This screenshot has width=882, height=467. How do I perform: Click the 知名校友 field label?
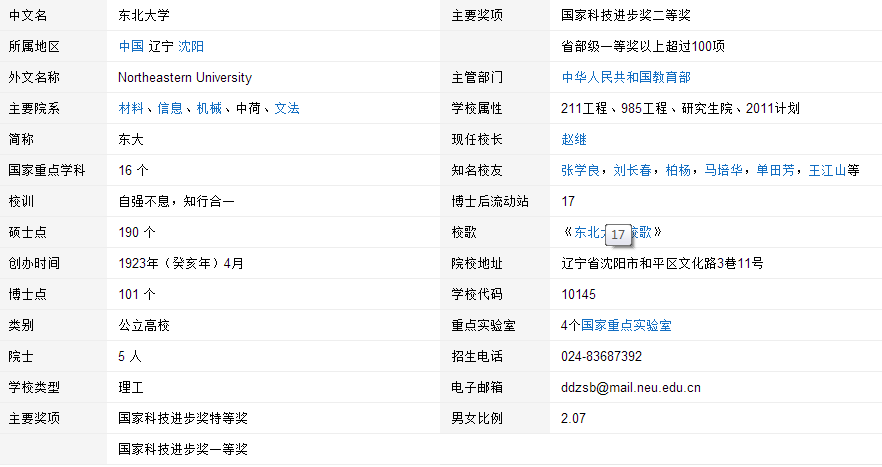tap(477, 170)
